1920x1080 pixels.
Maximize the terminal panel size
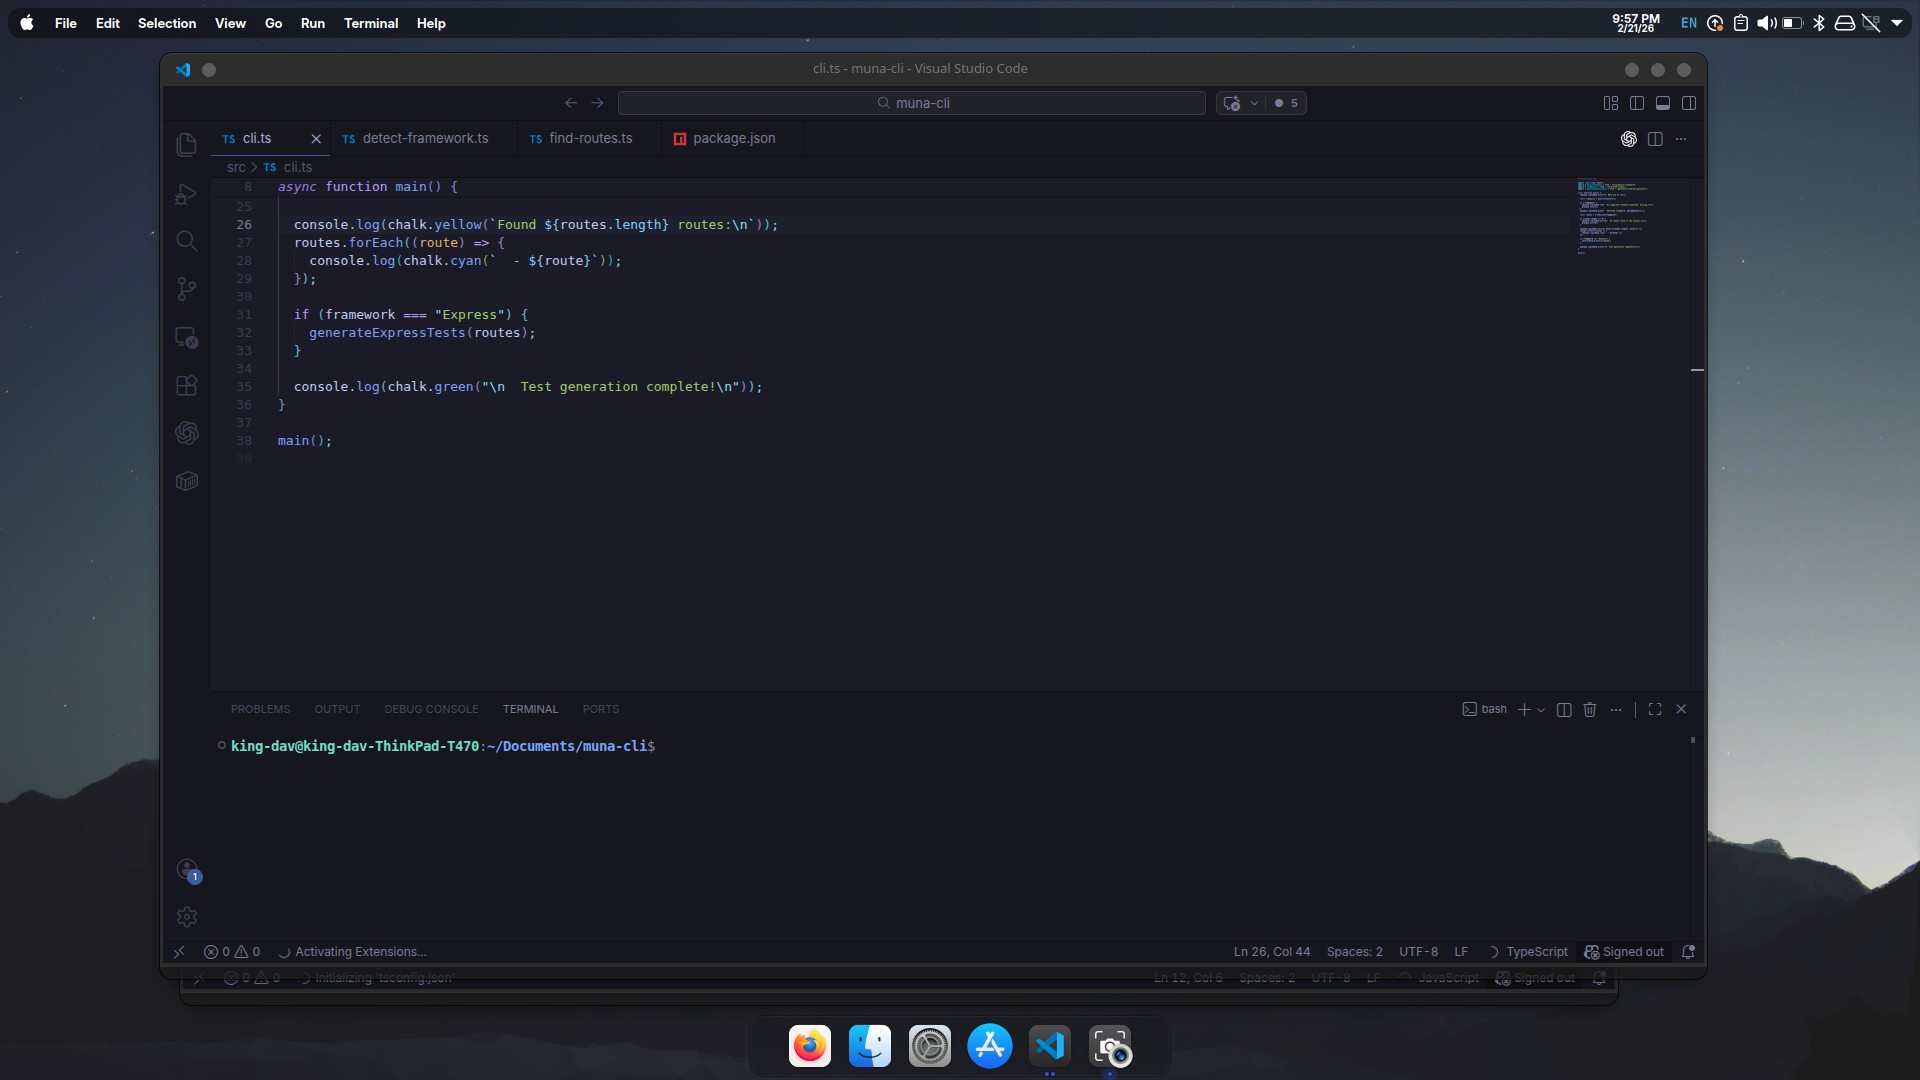point(1655,709)
